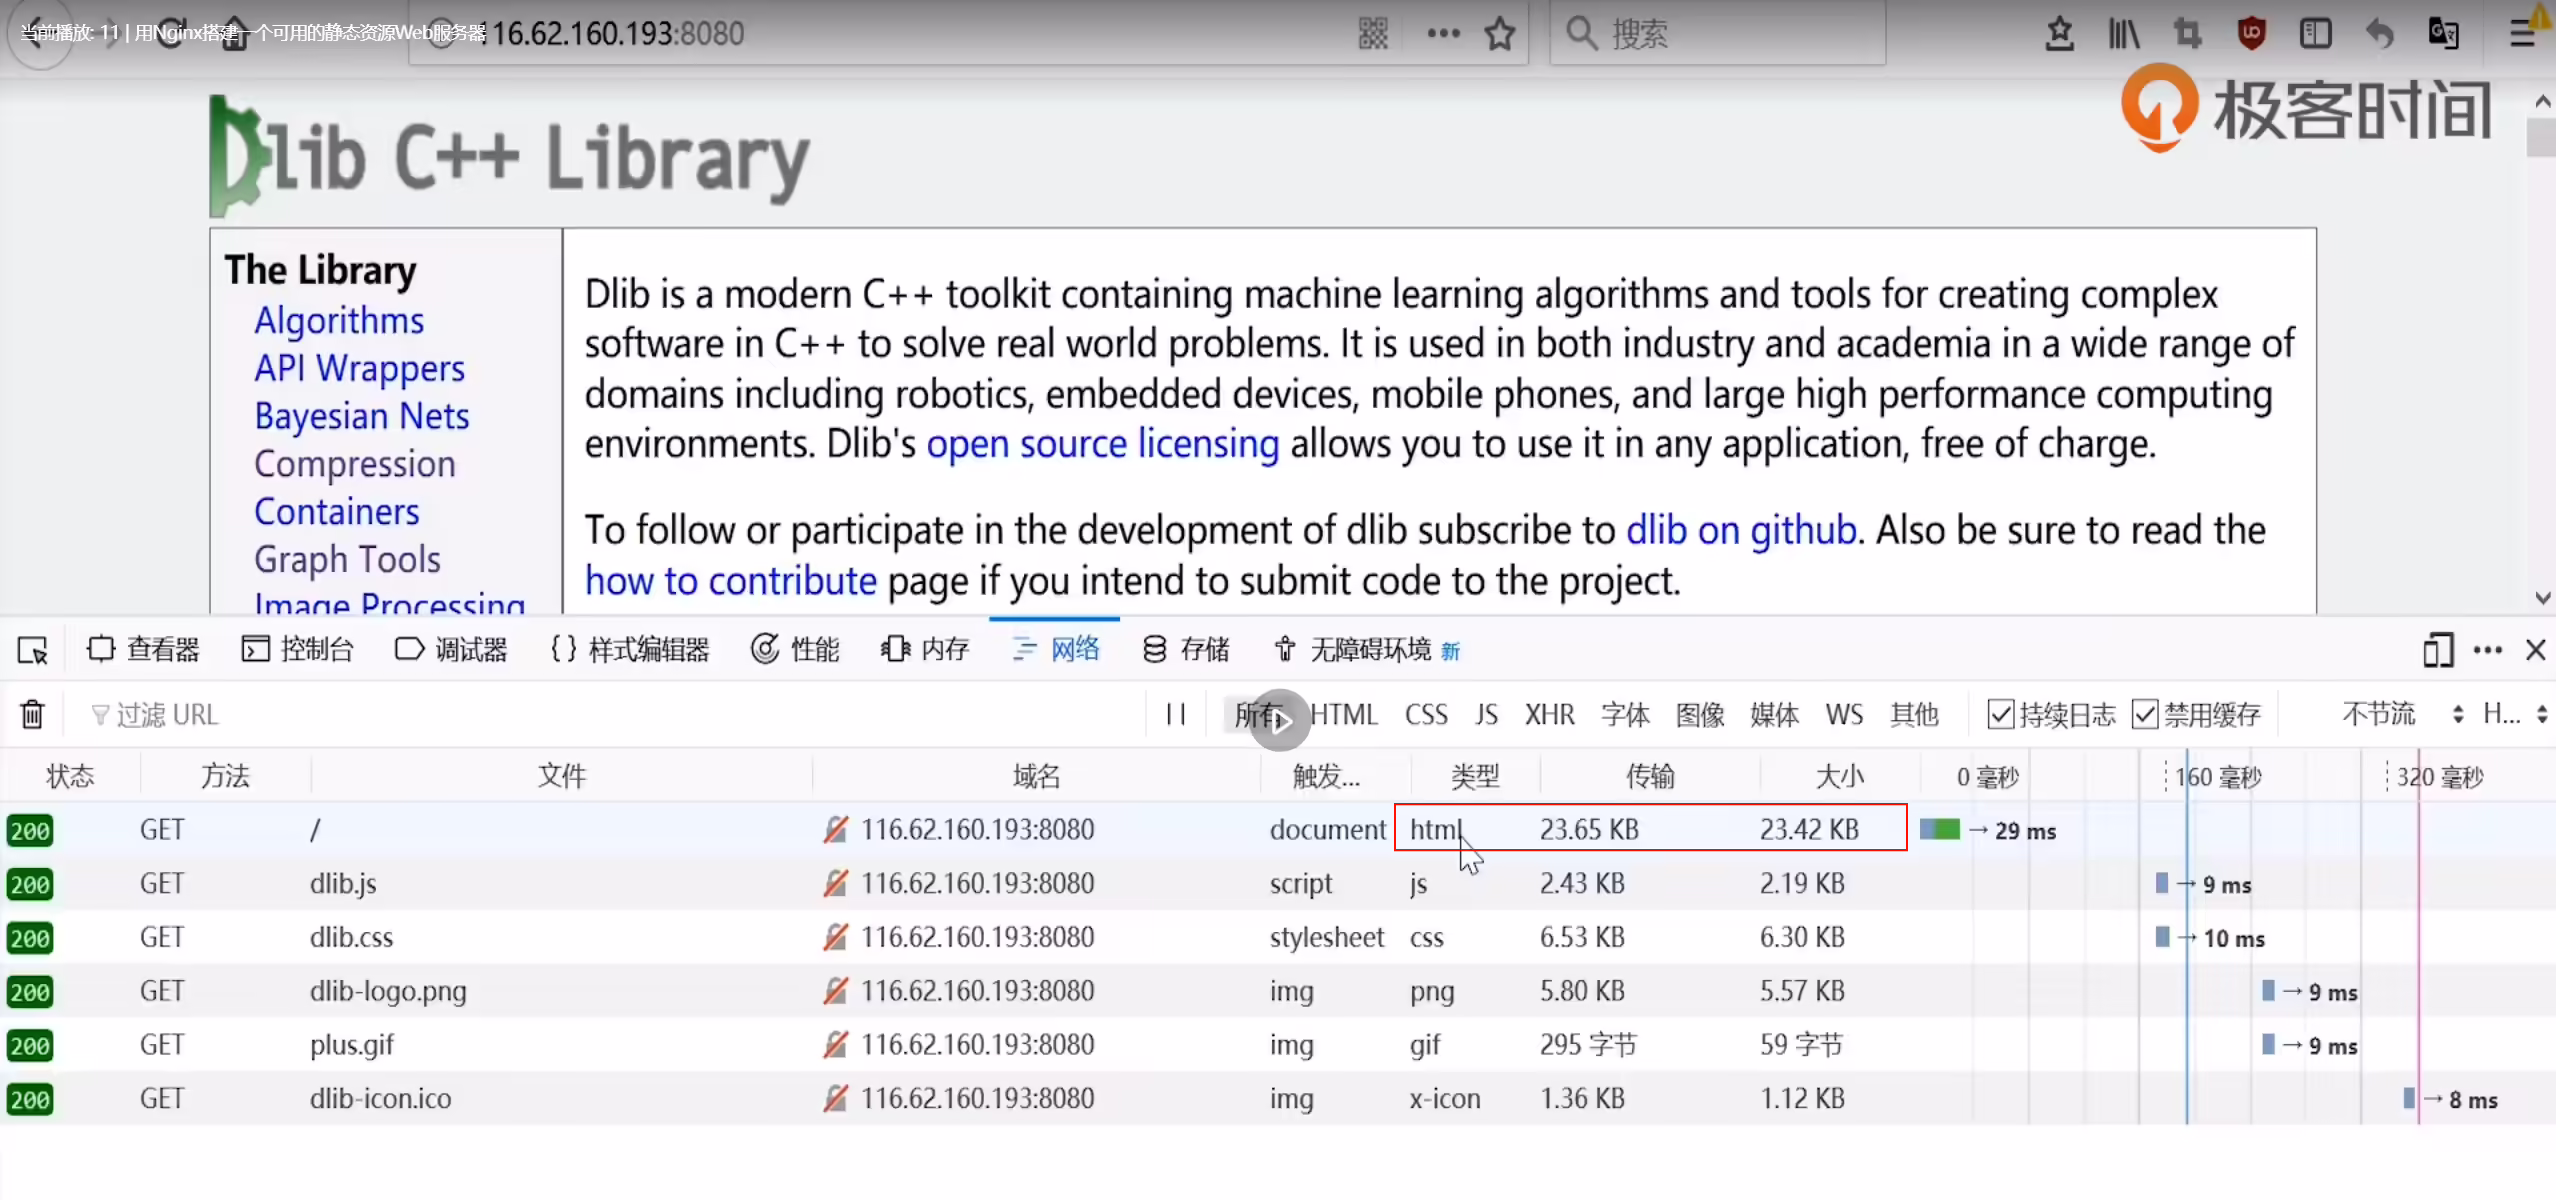The height and width of the screenshot is (1200, 2556).
Task: Open the Bayesian Nets link
Action: tap(361, 416)
